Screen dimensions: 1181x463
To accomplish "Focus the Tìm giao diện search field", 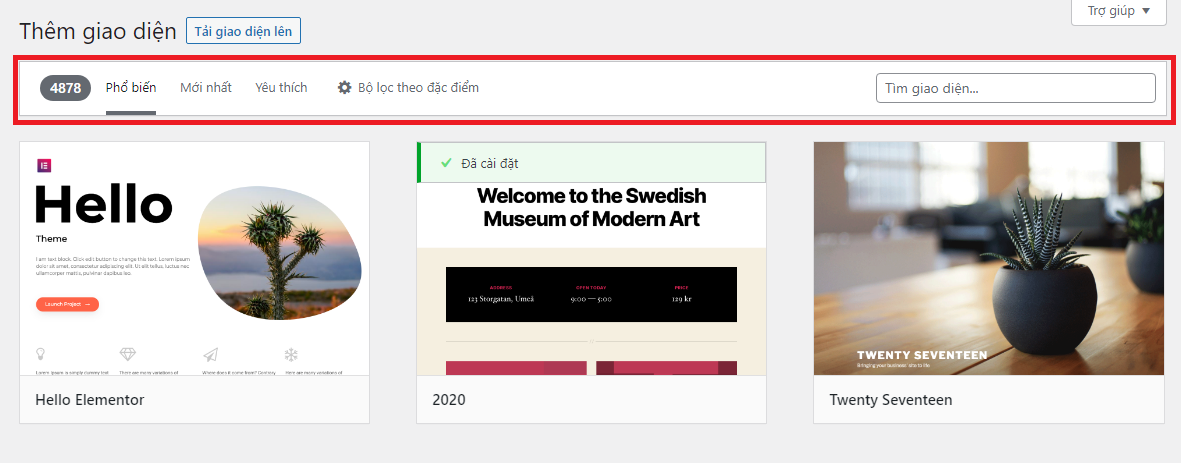I will (1015, 88).
